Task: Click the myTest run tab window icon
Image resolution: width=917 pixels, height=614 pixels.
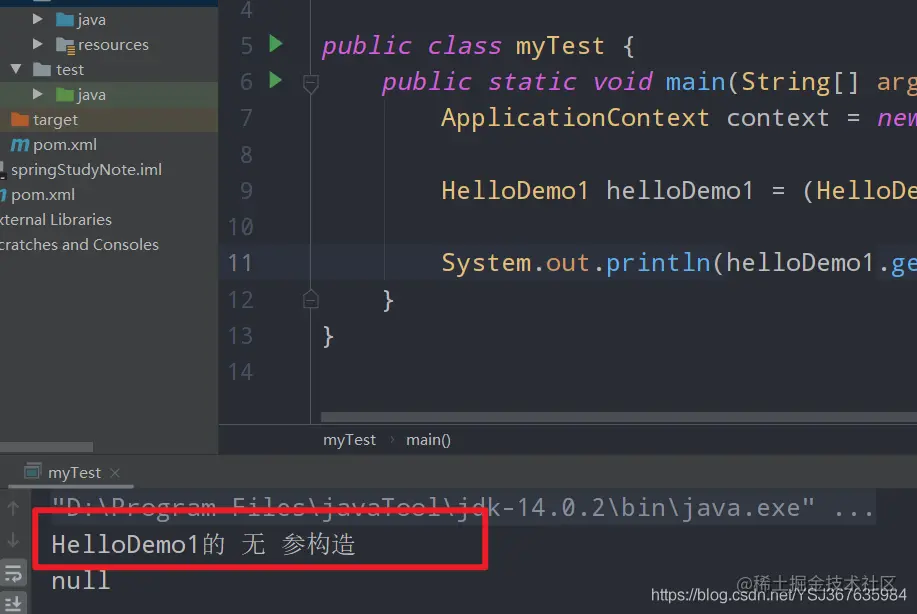Action: pos(33,471)
